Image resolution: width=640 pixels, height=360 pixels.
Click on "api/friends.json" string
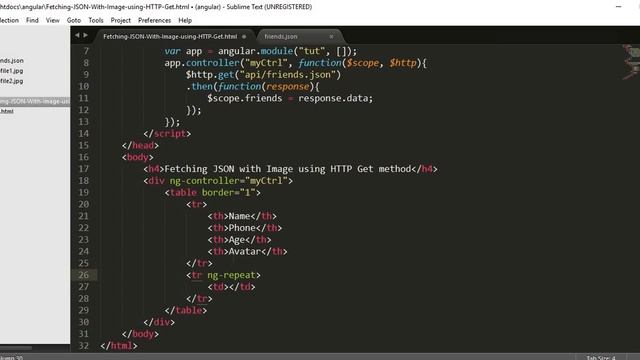[x=287, y=75]
